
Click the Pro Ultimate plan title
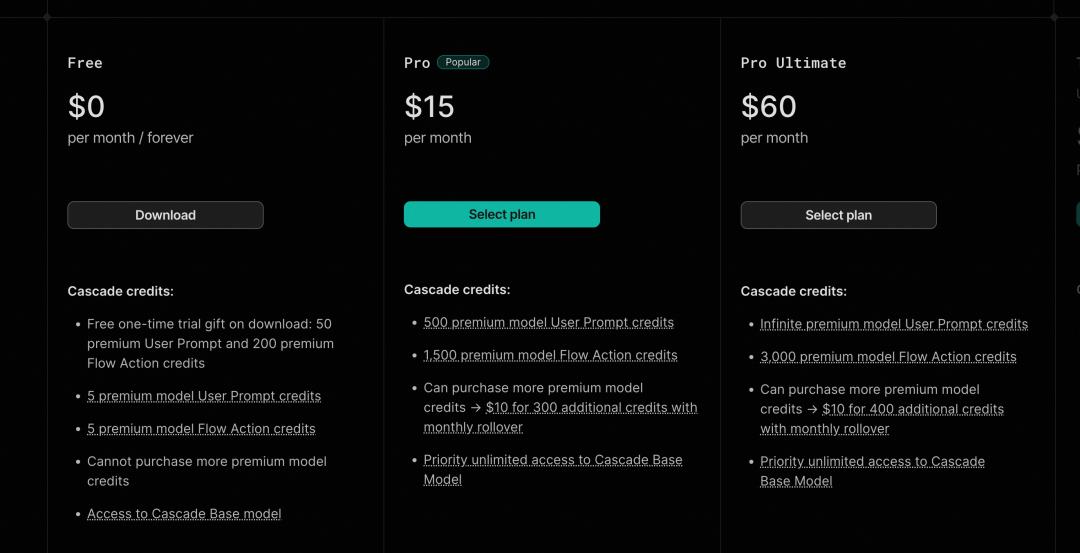(793, 63)
